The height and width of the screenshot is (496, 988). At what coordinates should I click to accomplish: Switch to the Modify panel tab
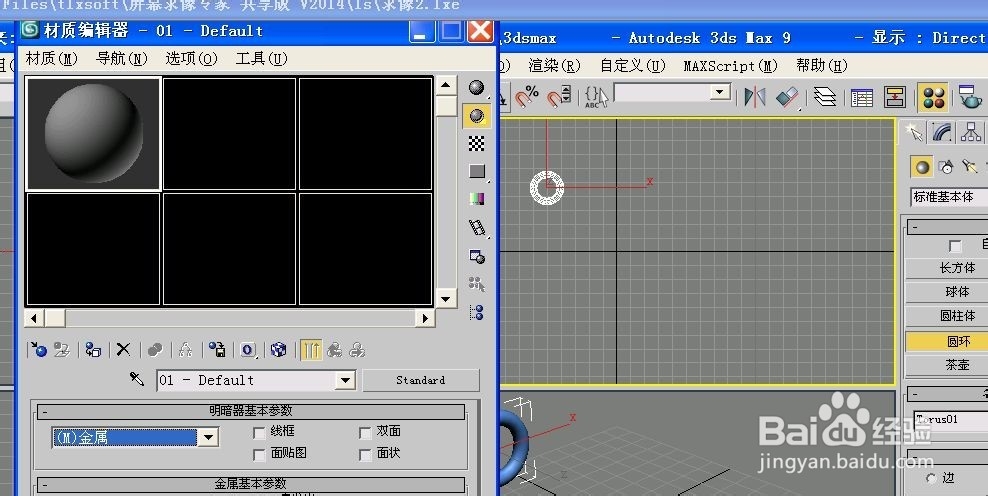click(942, 132)
